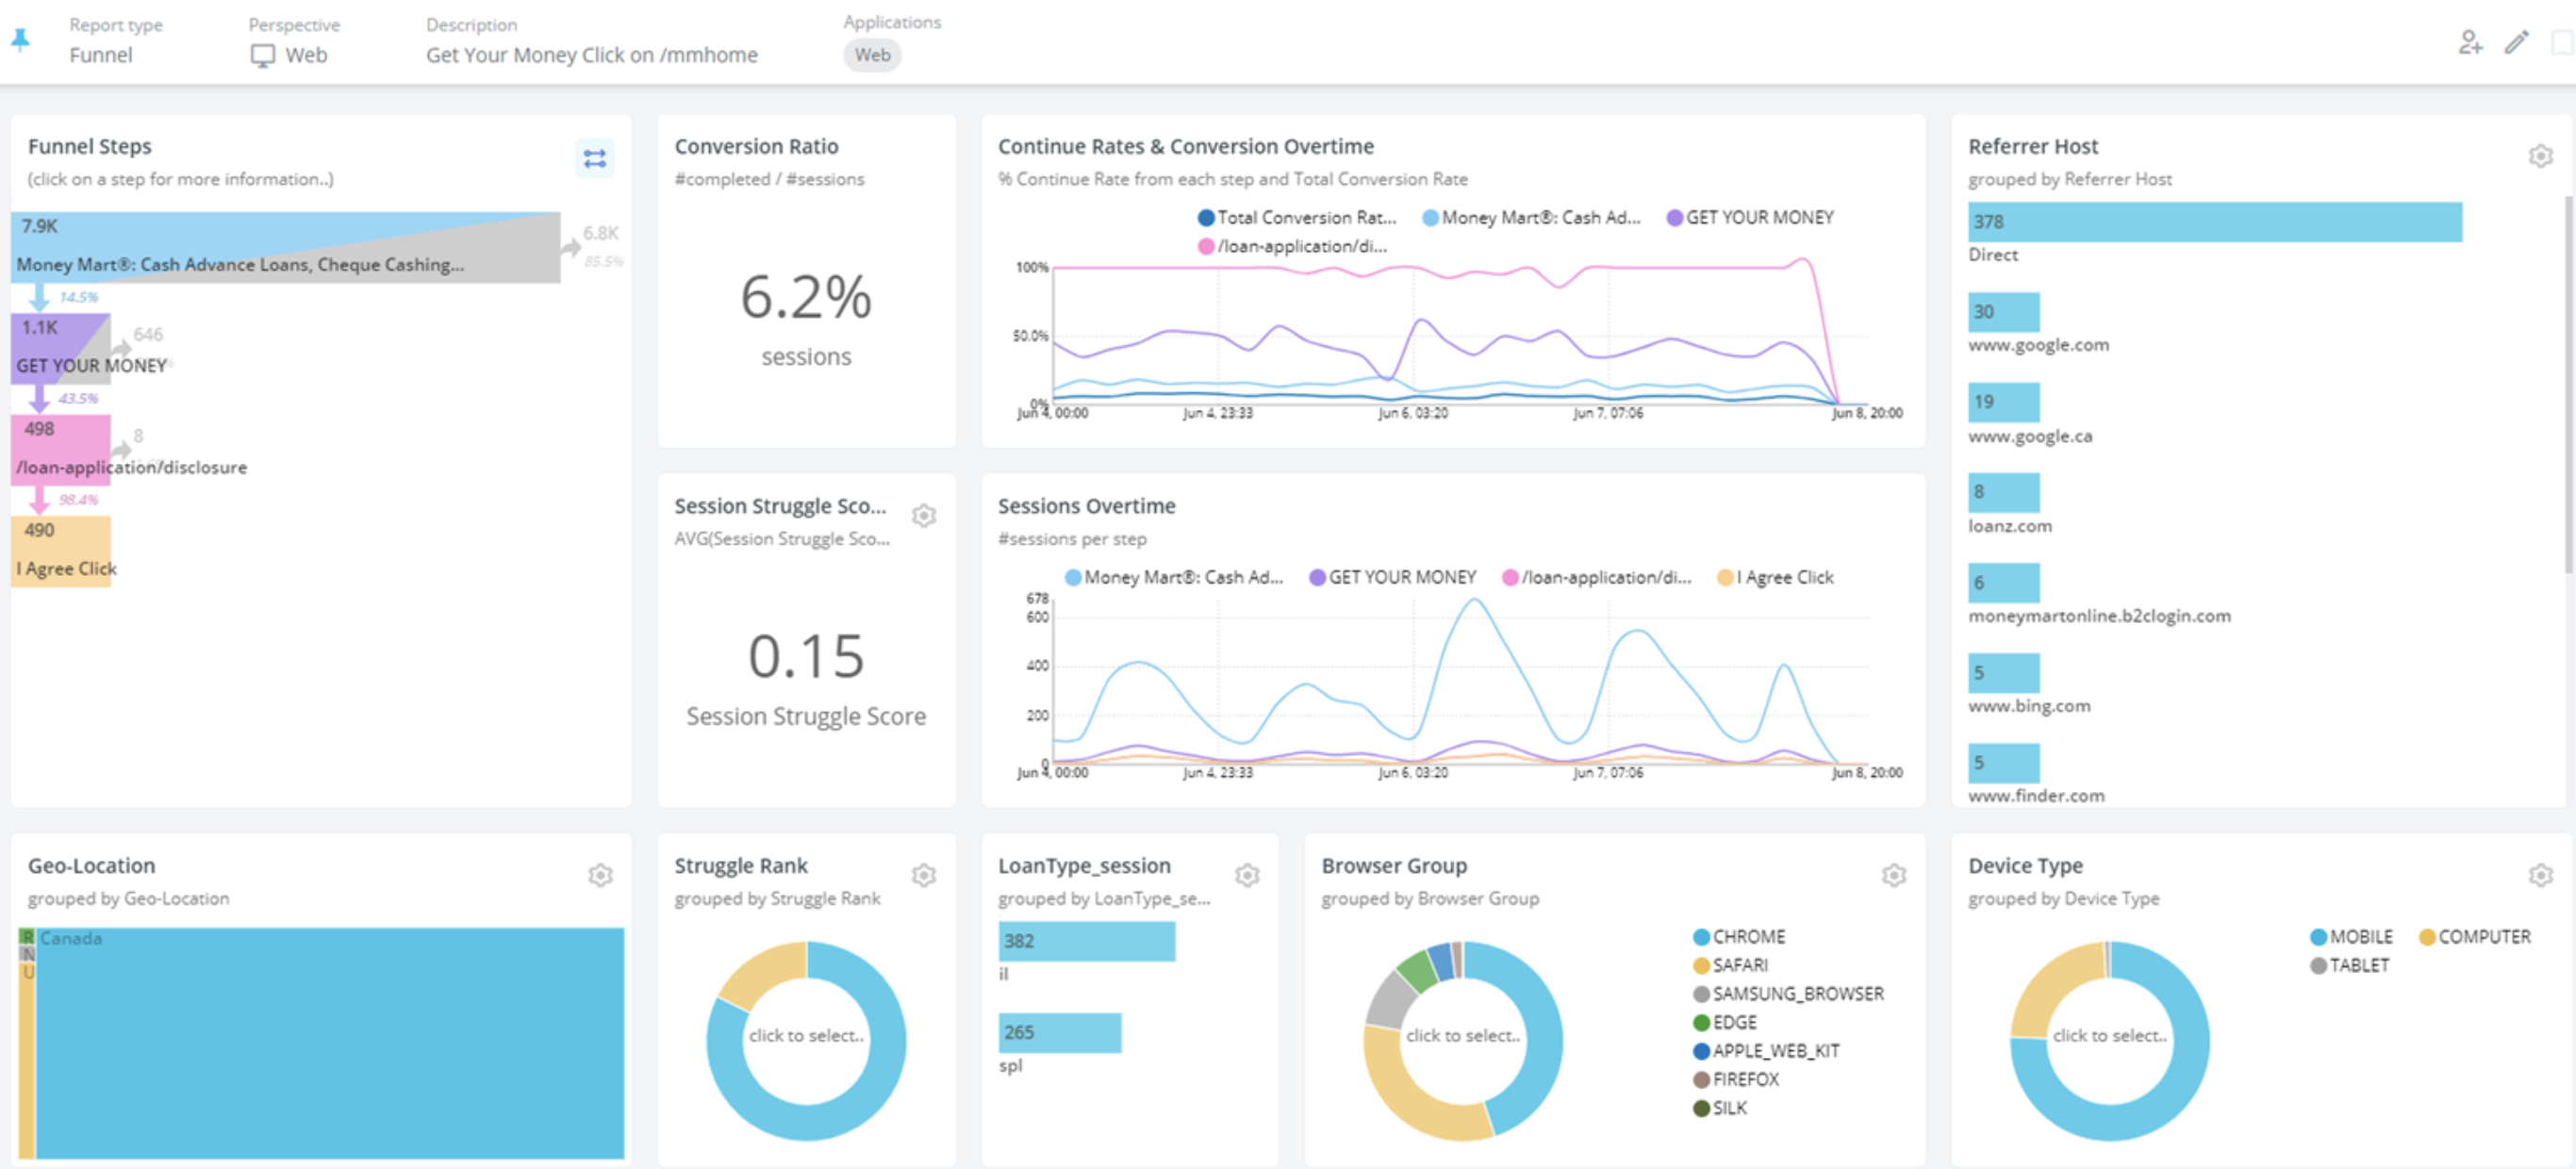This screenshot has width=2576, height=1169.
Task: Toggle GET YOUR MONEY legend in Continue Rates chart
Action: coord(1750,217)
